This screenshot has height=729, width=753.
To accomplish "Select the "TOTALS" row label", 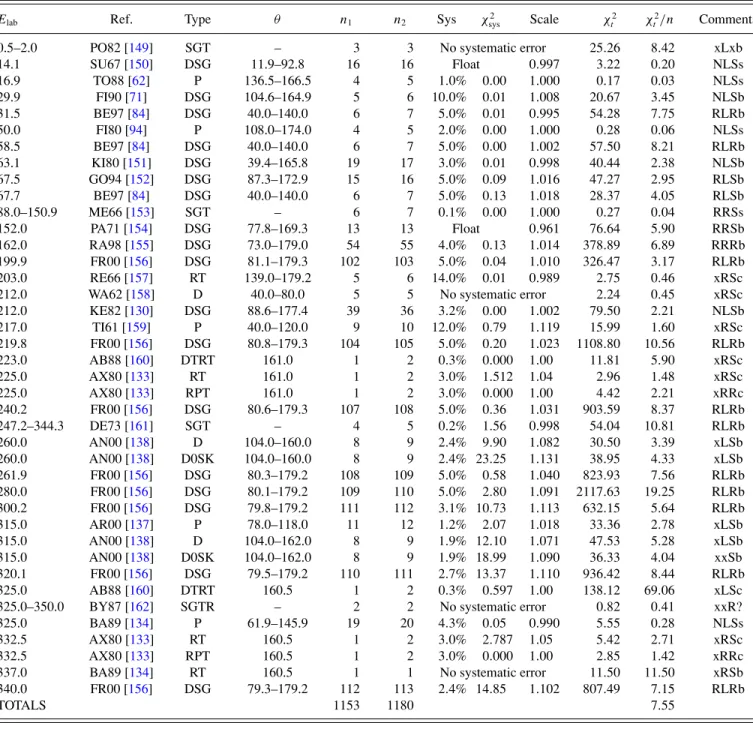I will click(23, 705).
